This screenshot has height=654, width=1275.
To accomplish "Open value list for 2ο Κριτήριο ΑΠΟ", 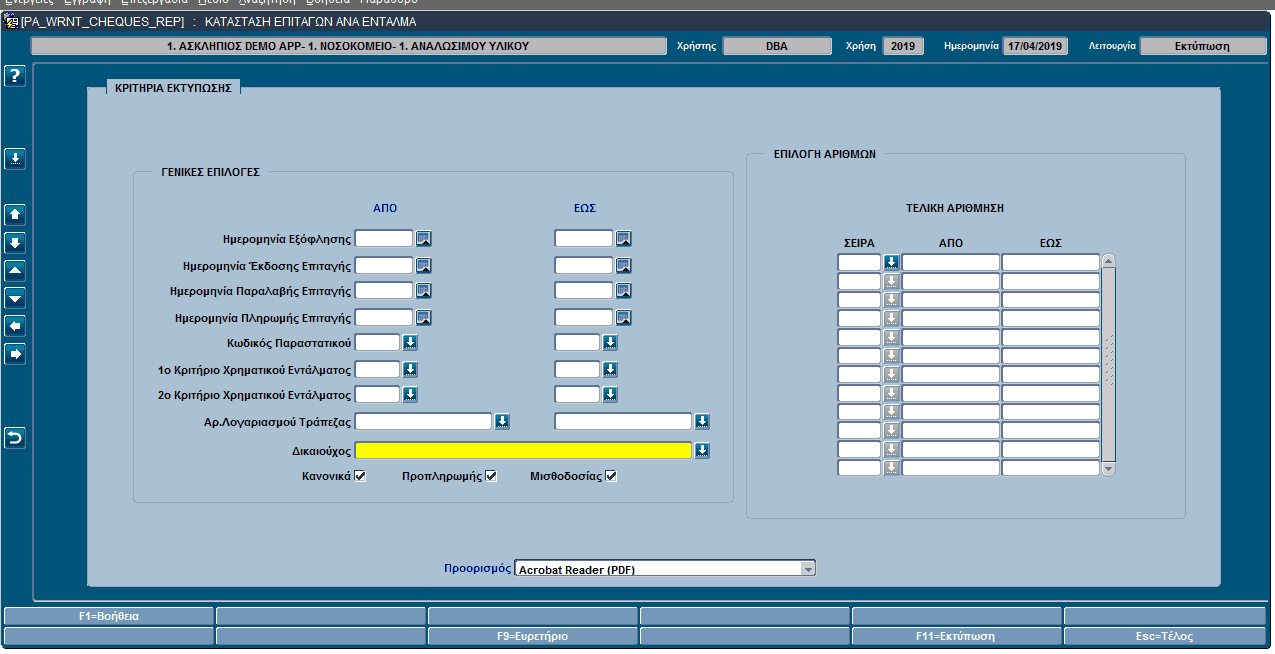I will 410,395.
